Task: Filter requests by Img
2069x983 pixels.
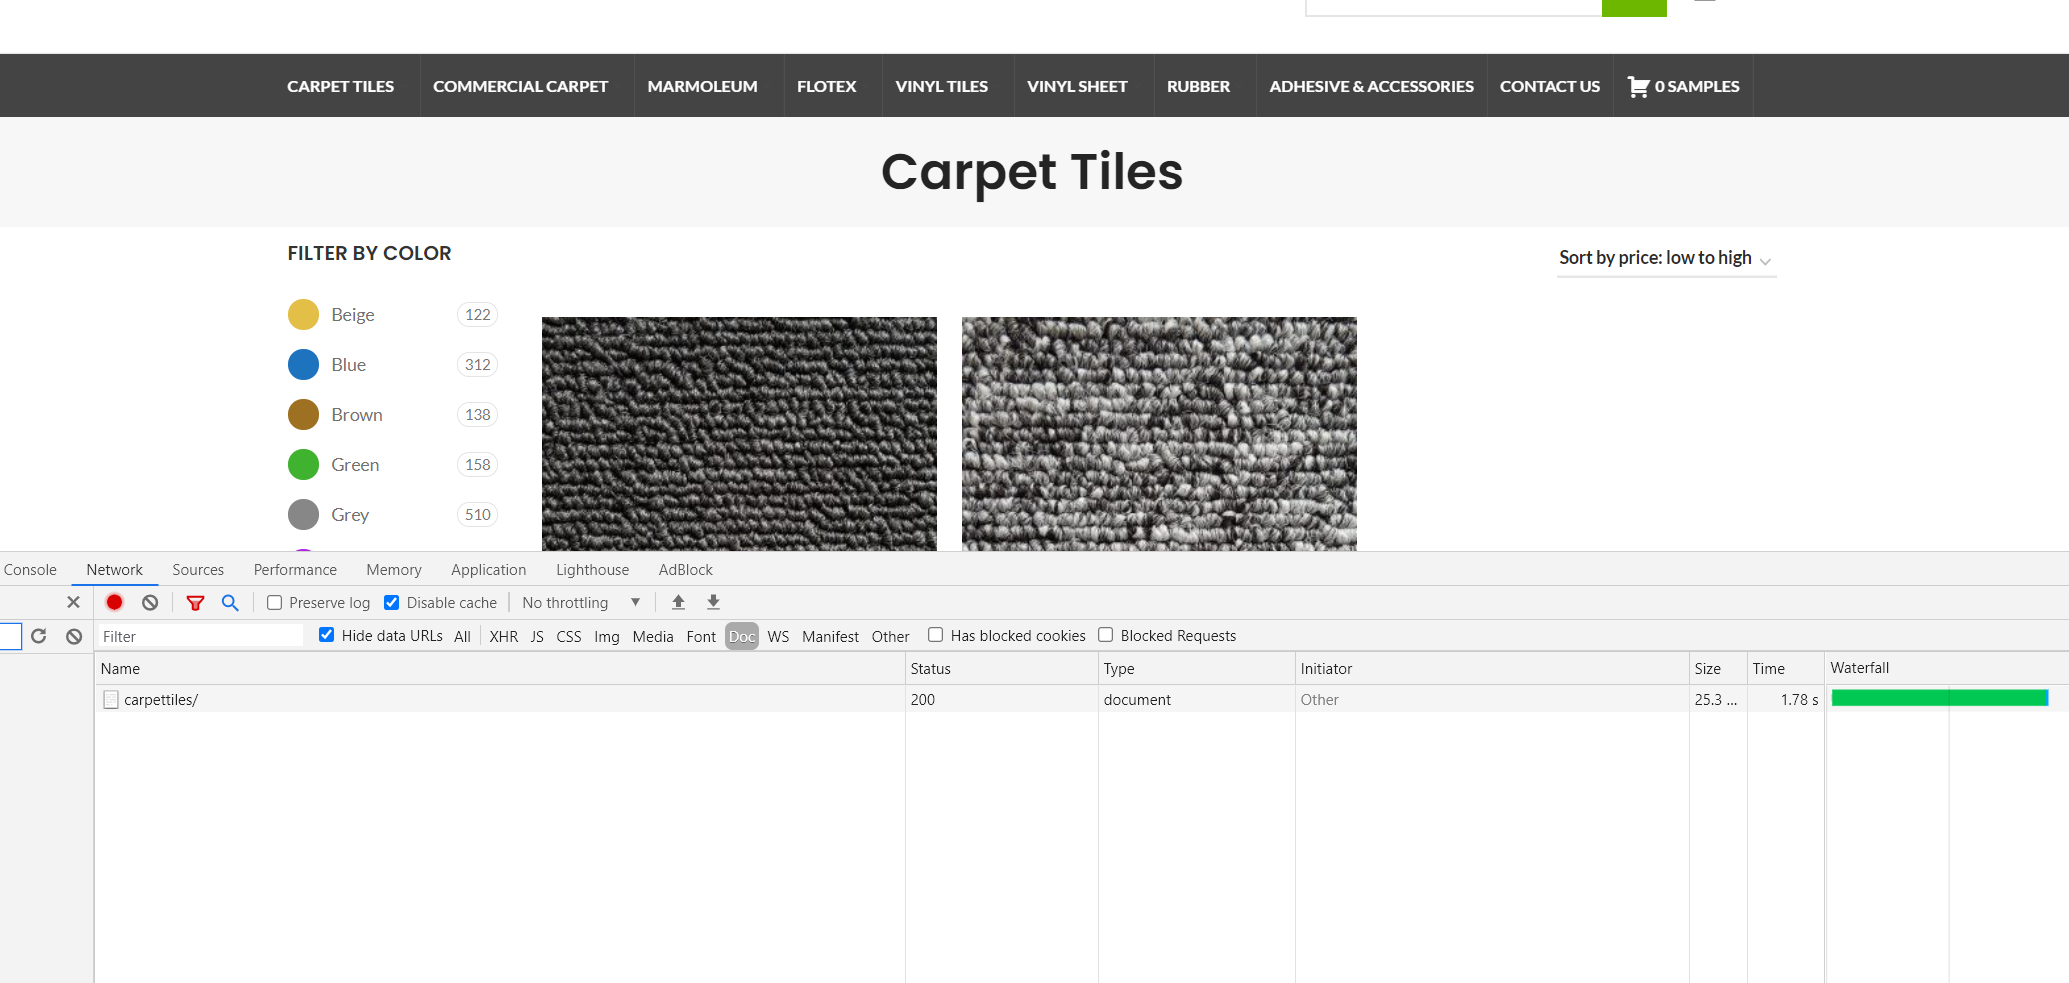Action: (x=607, y=636)
